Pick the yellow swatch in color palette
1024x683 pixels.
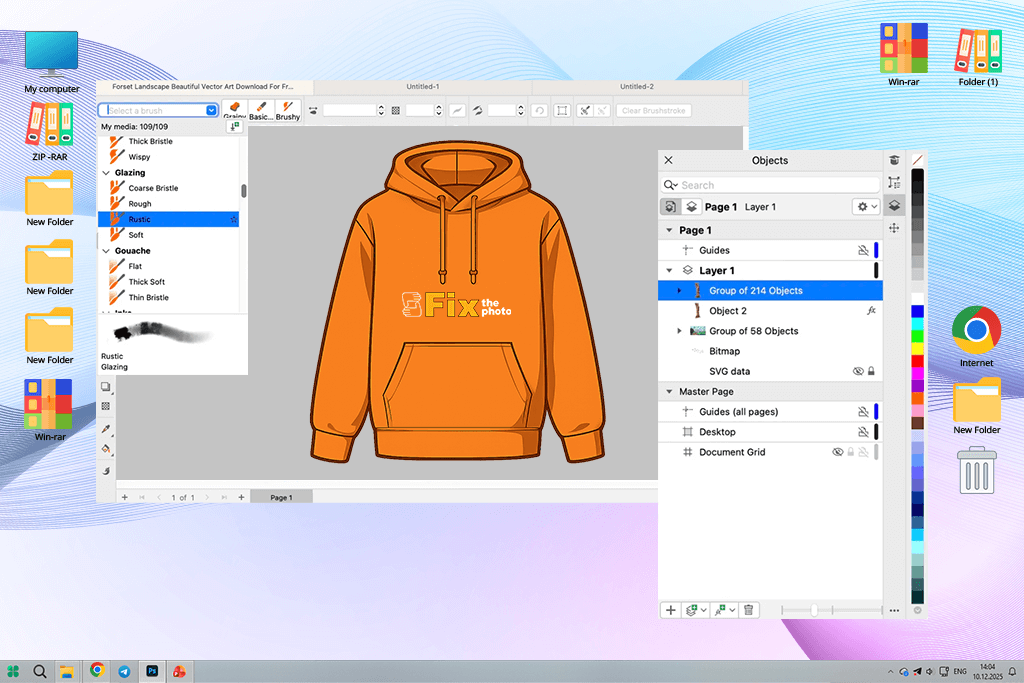click(x=918, y=349)
